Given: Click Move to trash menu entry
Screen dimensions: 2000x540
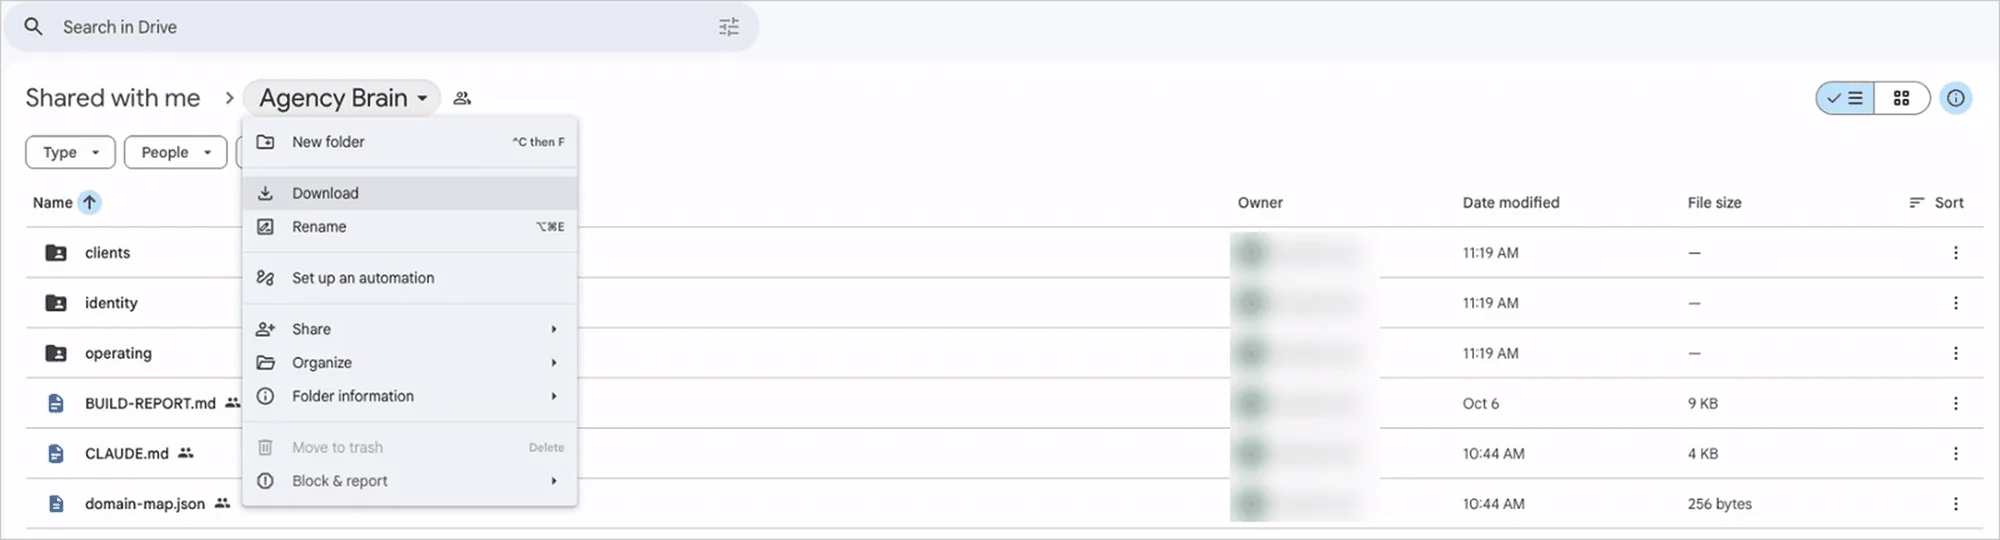Looking at the screenshot, I should 410,447.
